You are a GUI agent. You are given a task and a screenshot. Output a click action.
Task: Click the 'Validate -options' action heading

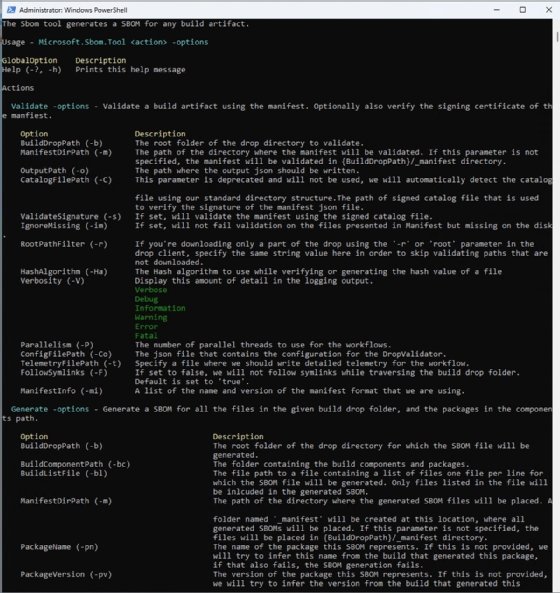pyautogui.click(x=50, y=106)
